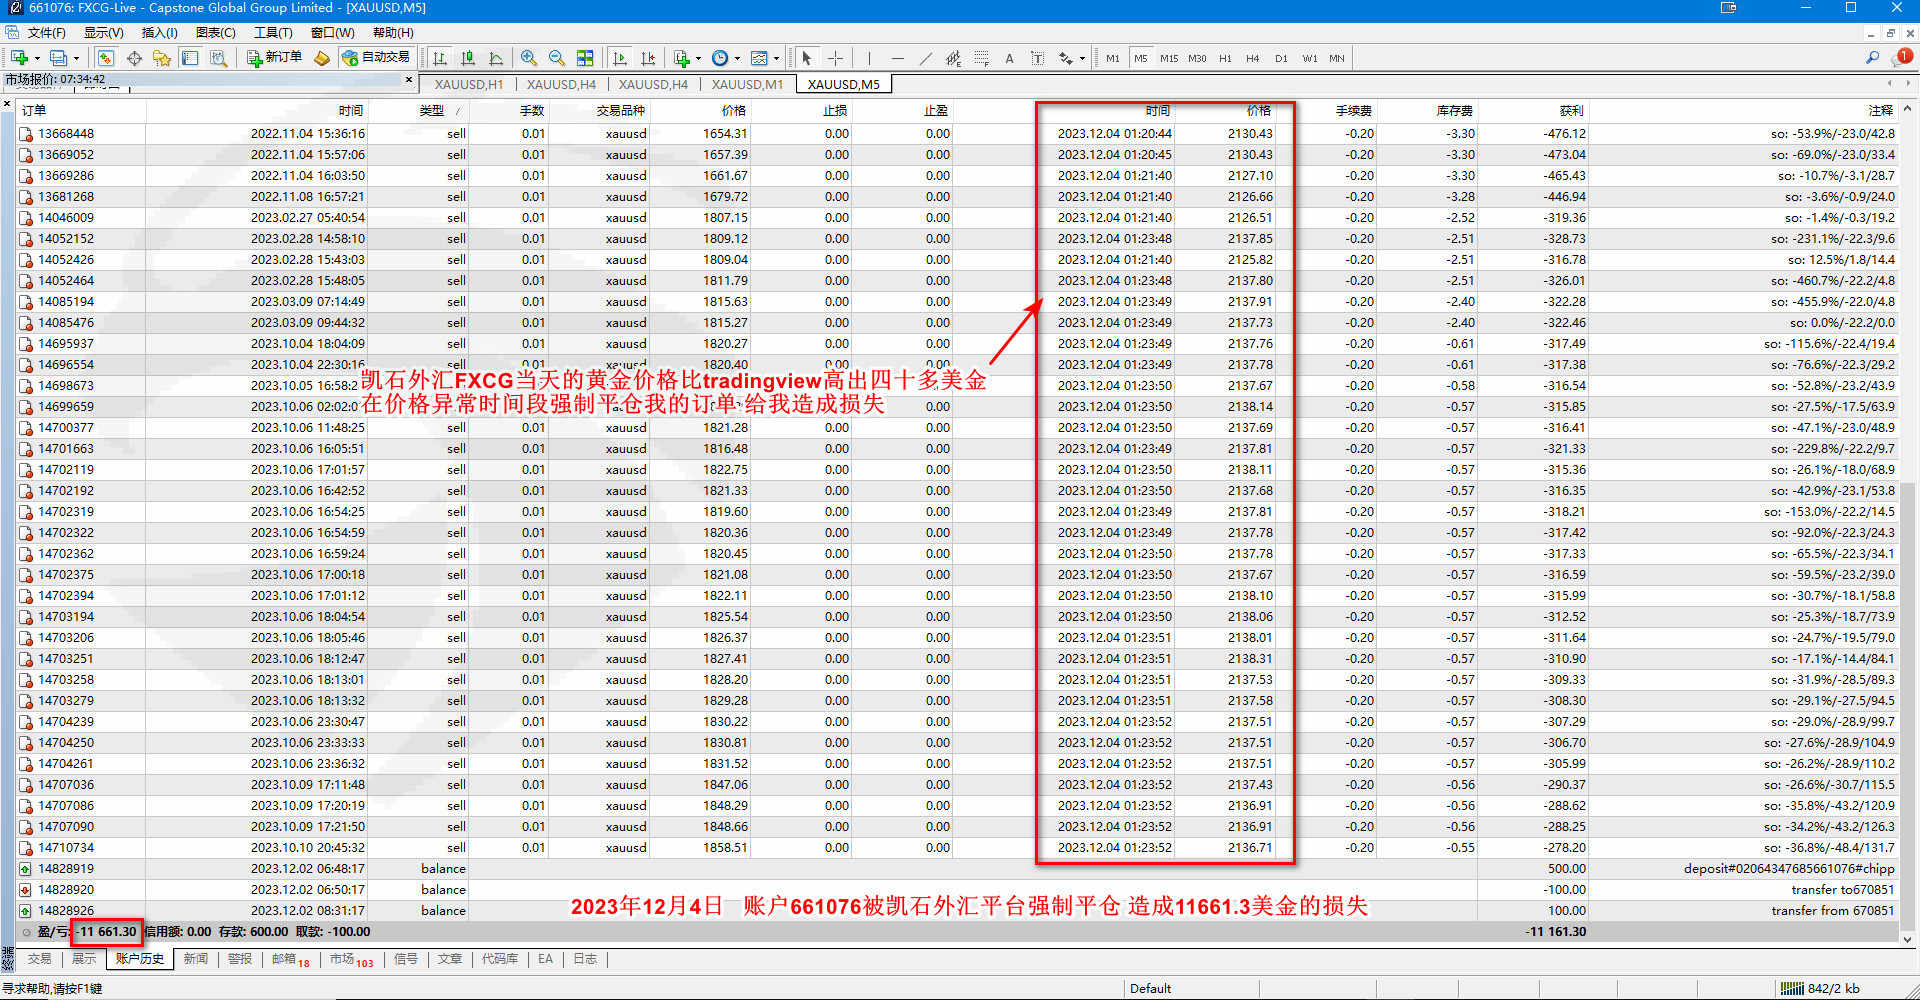Open the MetaEditor yellow book icon
Image resolution: width=1920 pixels, height=1000 pixels.
pos(322,58)
